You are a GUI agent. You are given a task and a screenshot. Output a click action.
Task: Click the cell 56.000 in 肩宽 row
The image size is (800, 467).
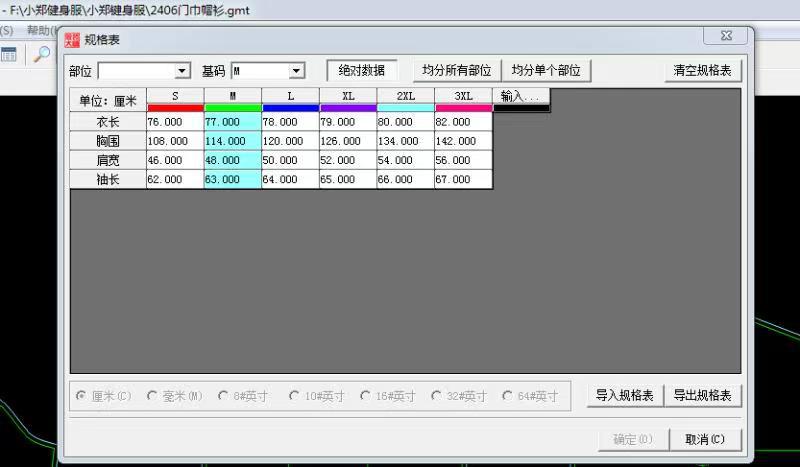(x=464, y=160)
